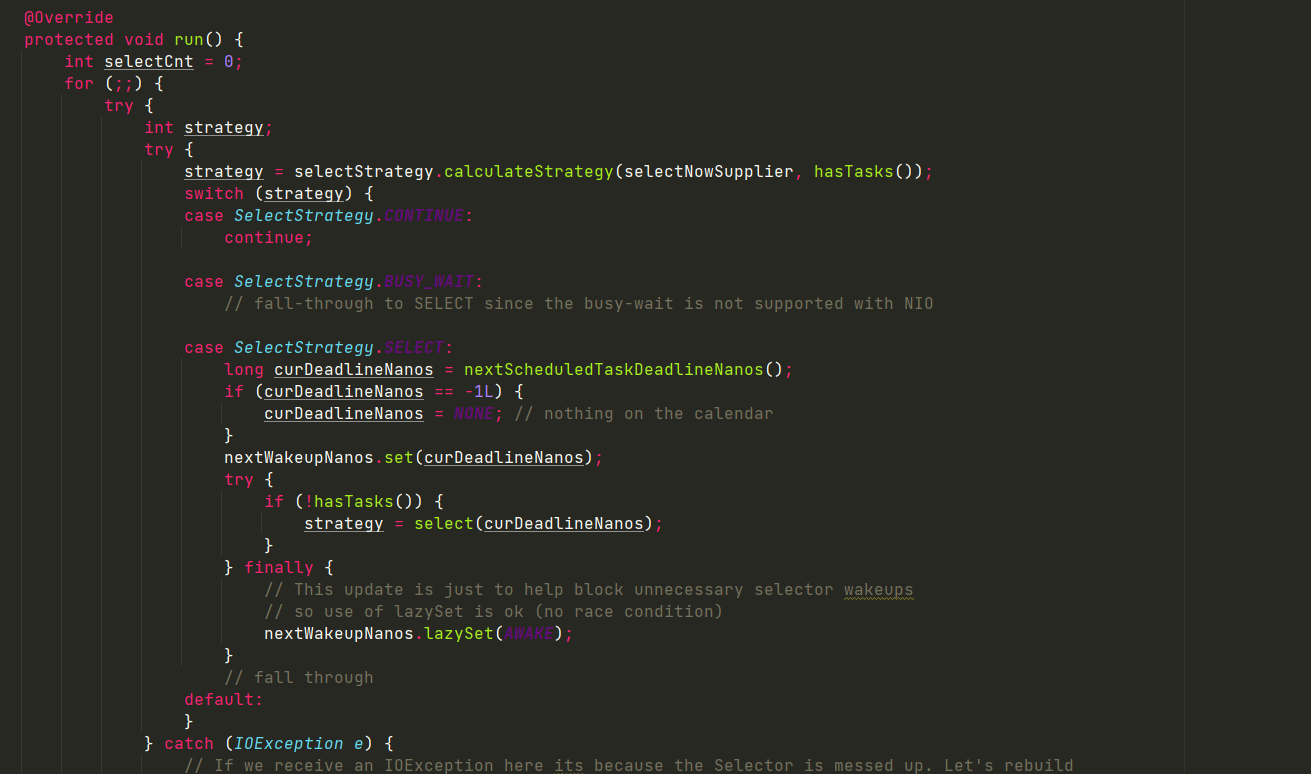Click the CONTINUE constant in case label
Viewport: 1311px width, 774px height.
424,215
